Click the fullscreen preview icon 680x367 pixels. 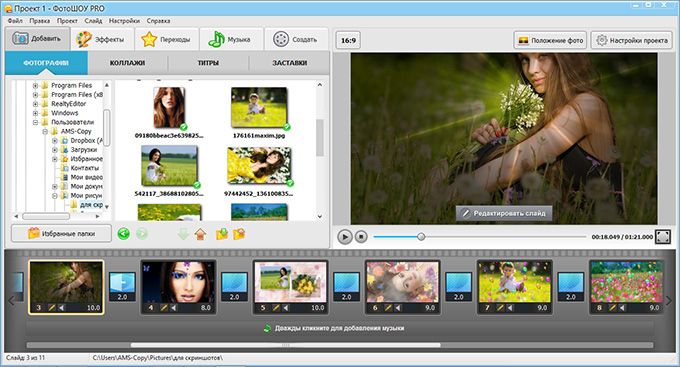coord(663,237)
